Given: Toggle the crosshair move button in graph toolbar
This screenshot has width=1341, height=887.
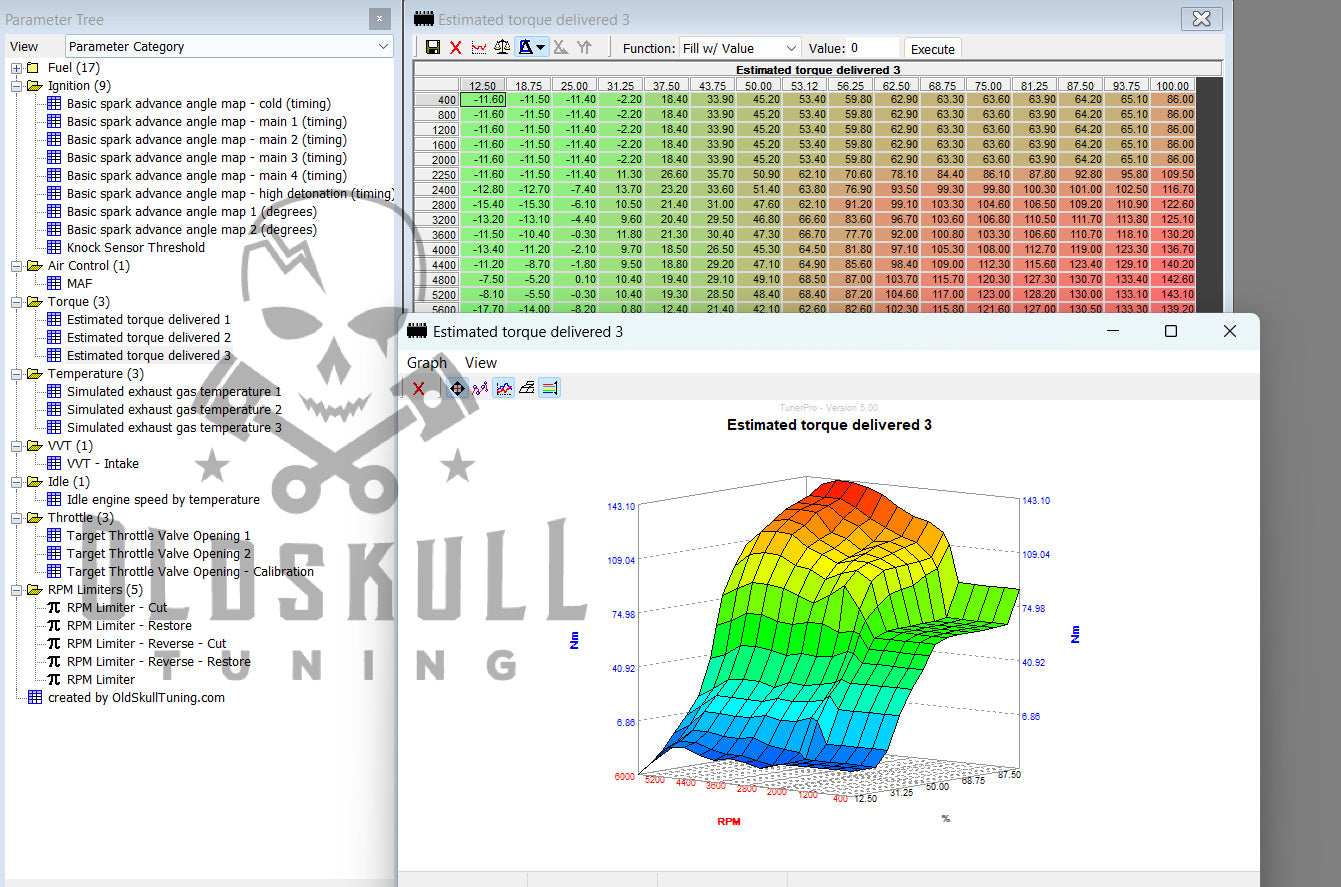Looking at the screenshot, I should point(457,388).
